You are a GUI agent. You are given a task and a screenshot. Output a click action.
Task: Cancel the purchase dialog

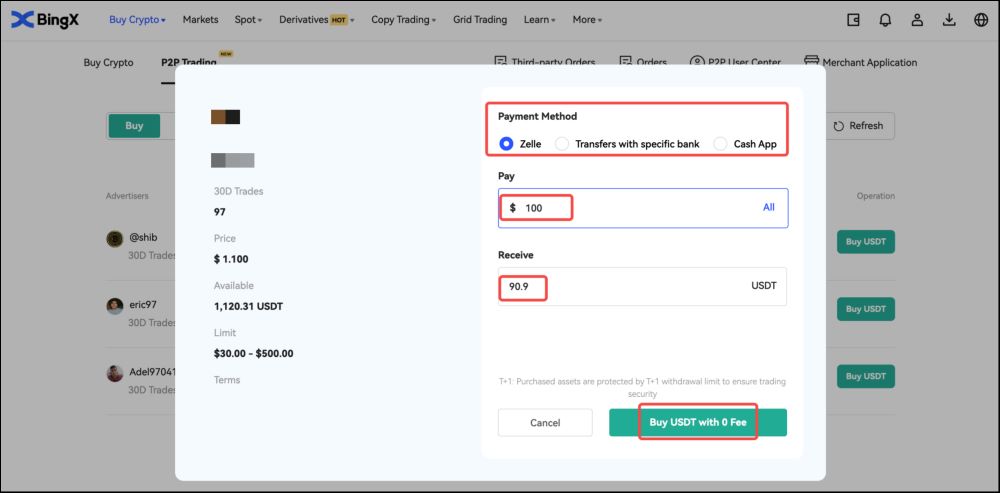tap(545, 423)
